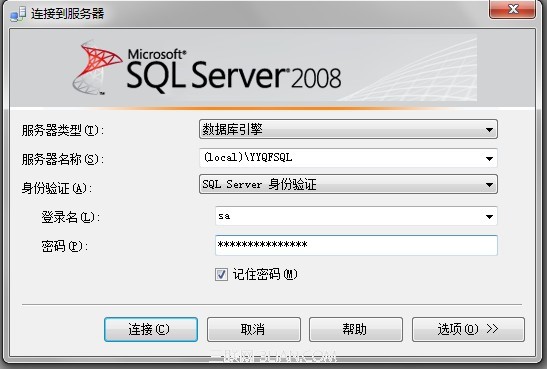Expand the 服务器类型 dropdown arrow
Screen dimensions: 547x369
click(x=489, y=130)
